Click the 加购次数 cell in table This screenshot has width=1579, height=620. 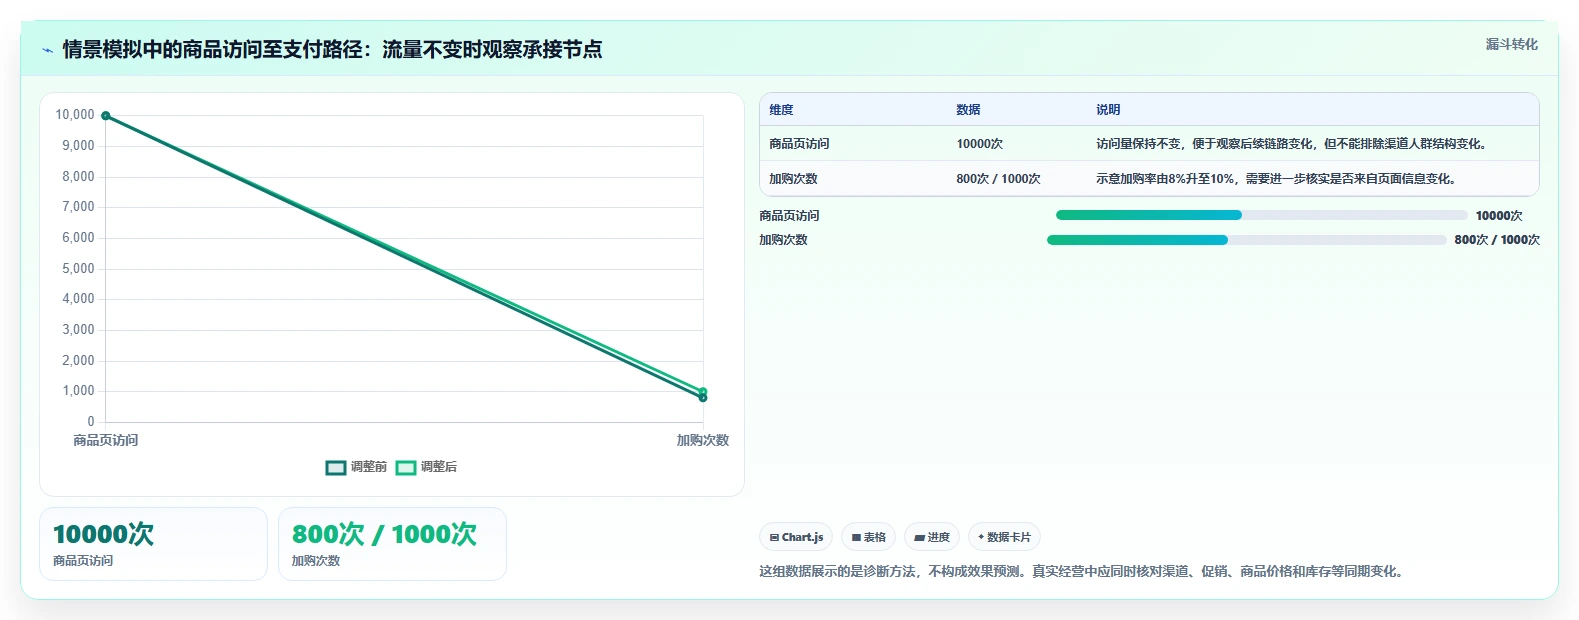click(x=793, y=179)
